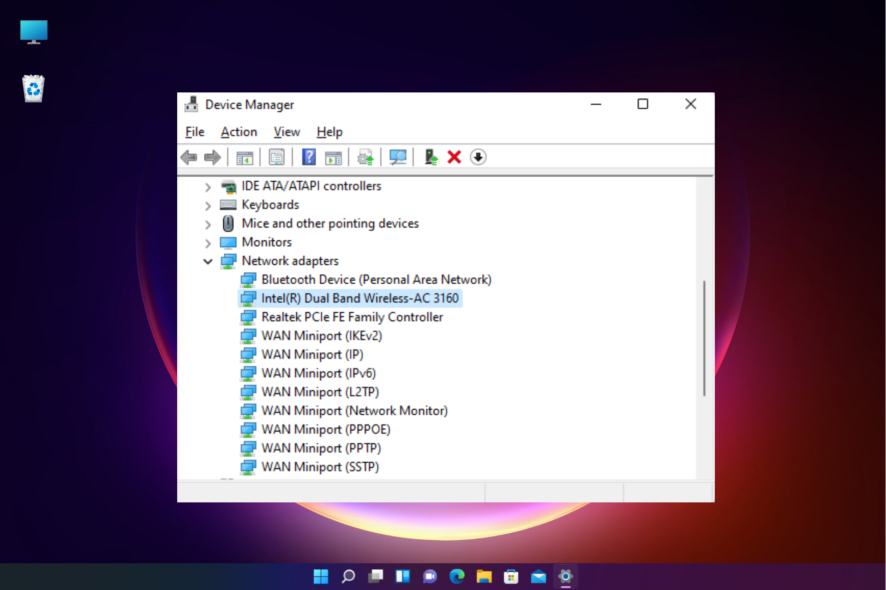This screenshot has height=590, width=886.
Task: Select WAN Miniport (IKEv2)
Action: [322, 335]
